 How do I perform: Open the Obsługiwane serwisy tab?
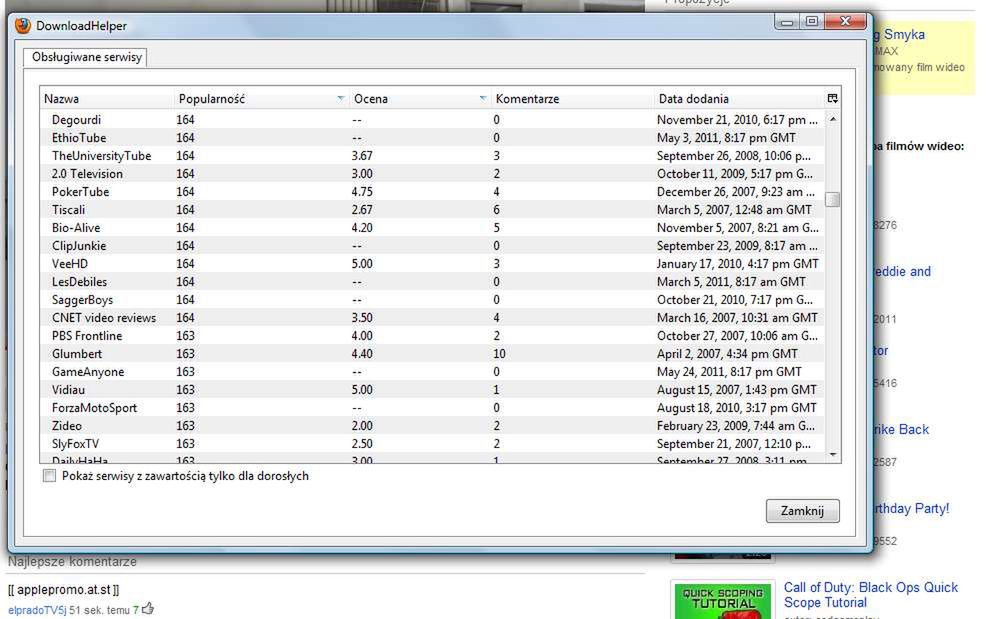86,57
